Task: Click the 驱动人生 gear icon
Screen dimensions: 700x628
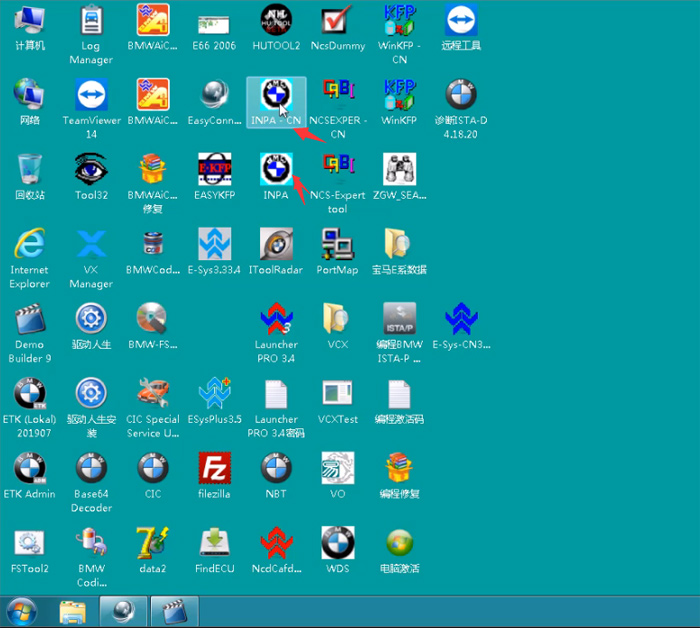Action: tap(91, 326)
